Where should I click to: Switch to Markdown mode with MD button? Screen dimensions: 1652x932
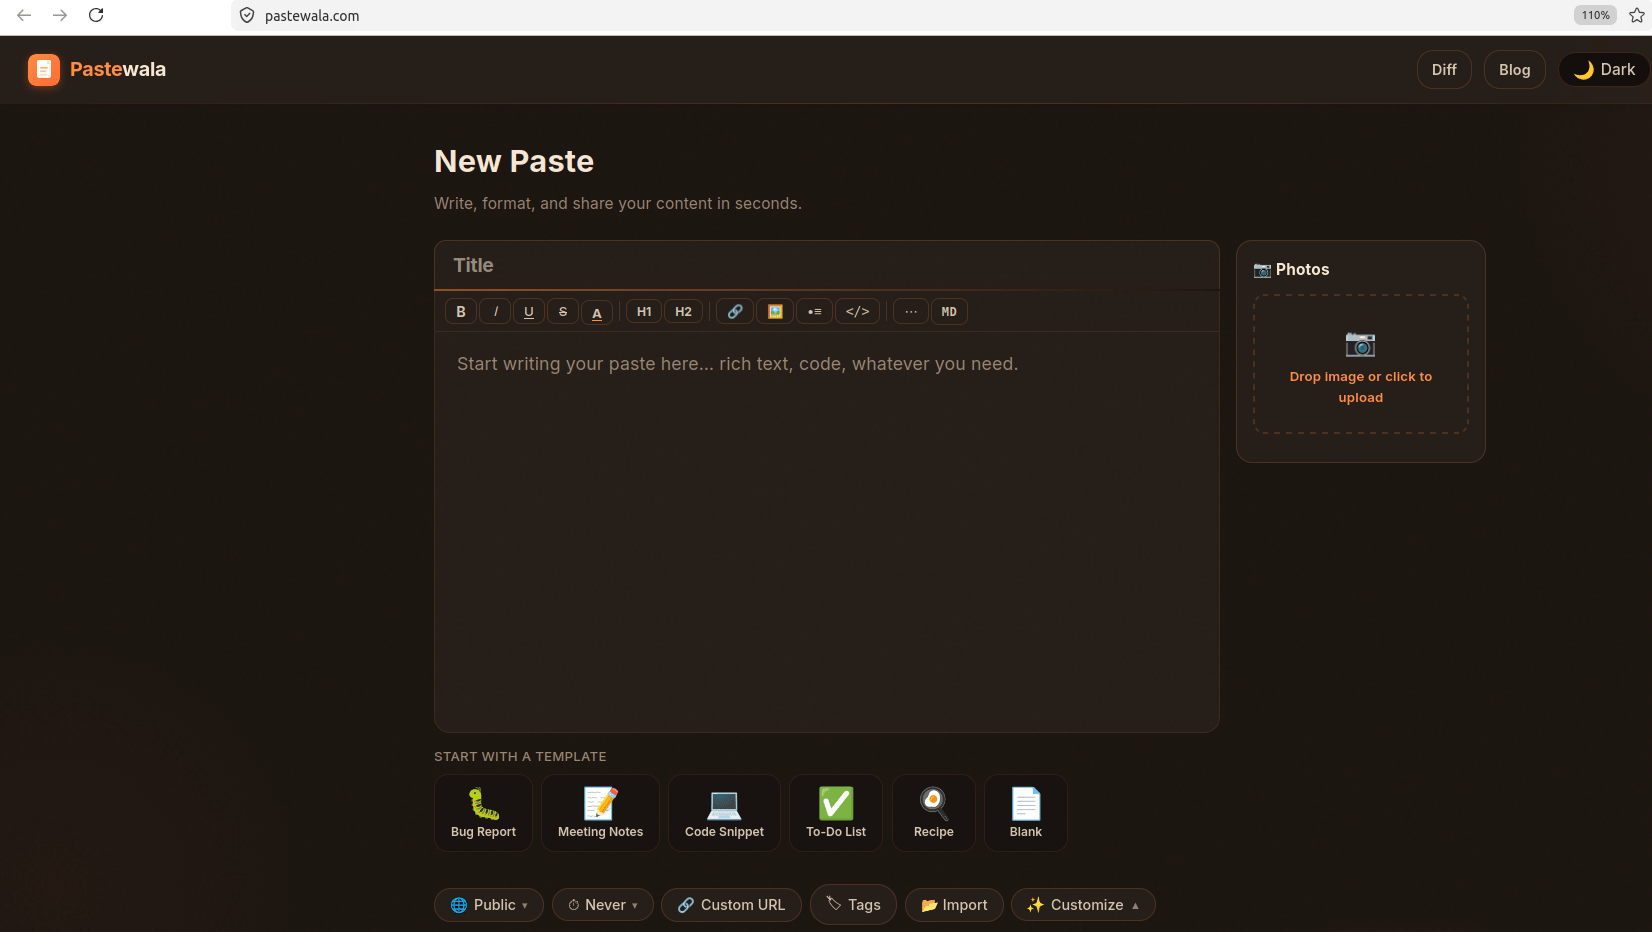coord(949,312)
